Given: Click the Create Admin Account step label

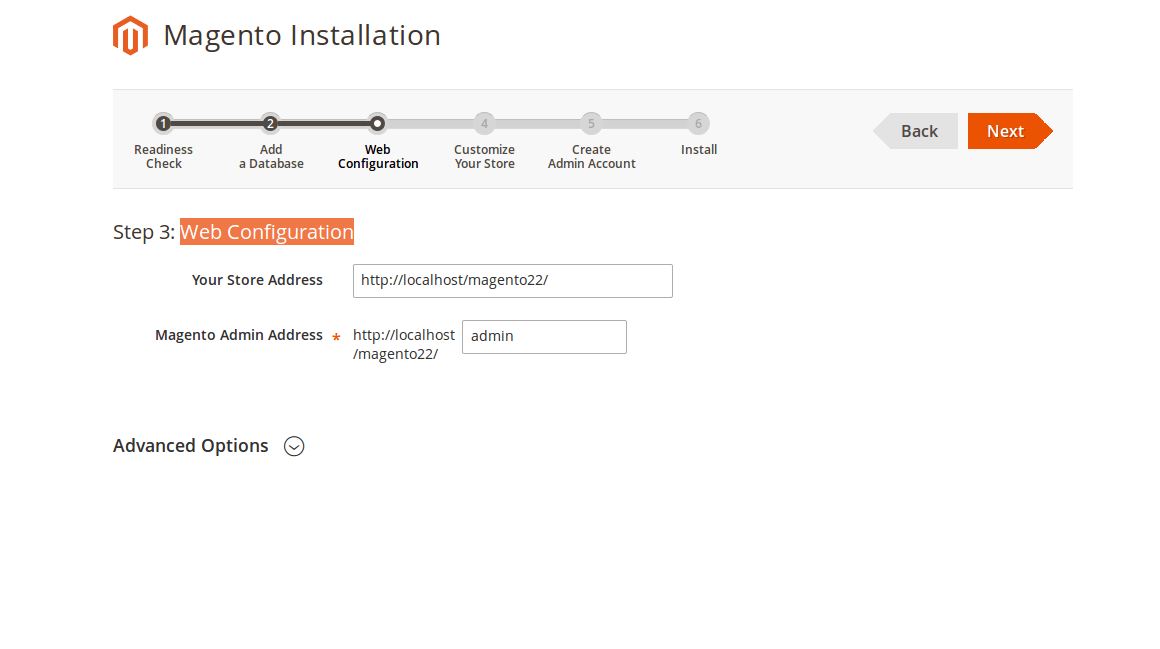Looking at the screenshot, I should click(x=591, y=156).
